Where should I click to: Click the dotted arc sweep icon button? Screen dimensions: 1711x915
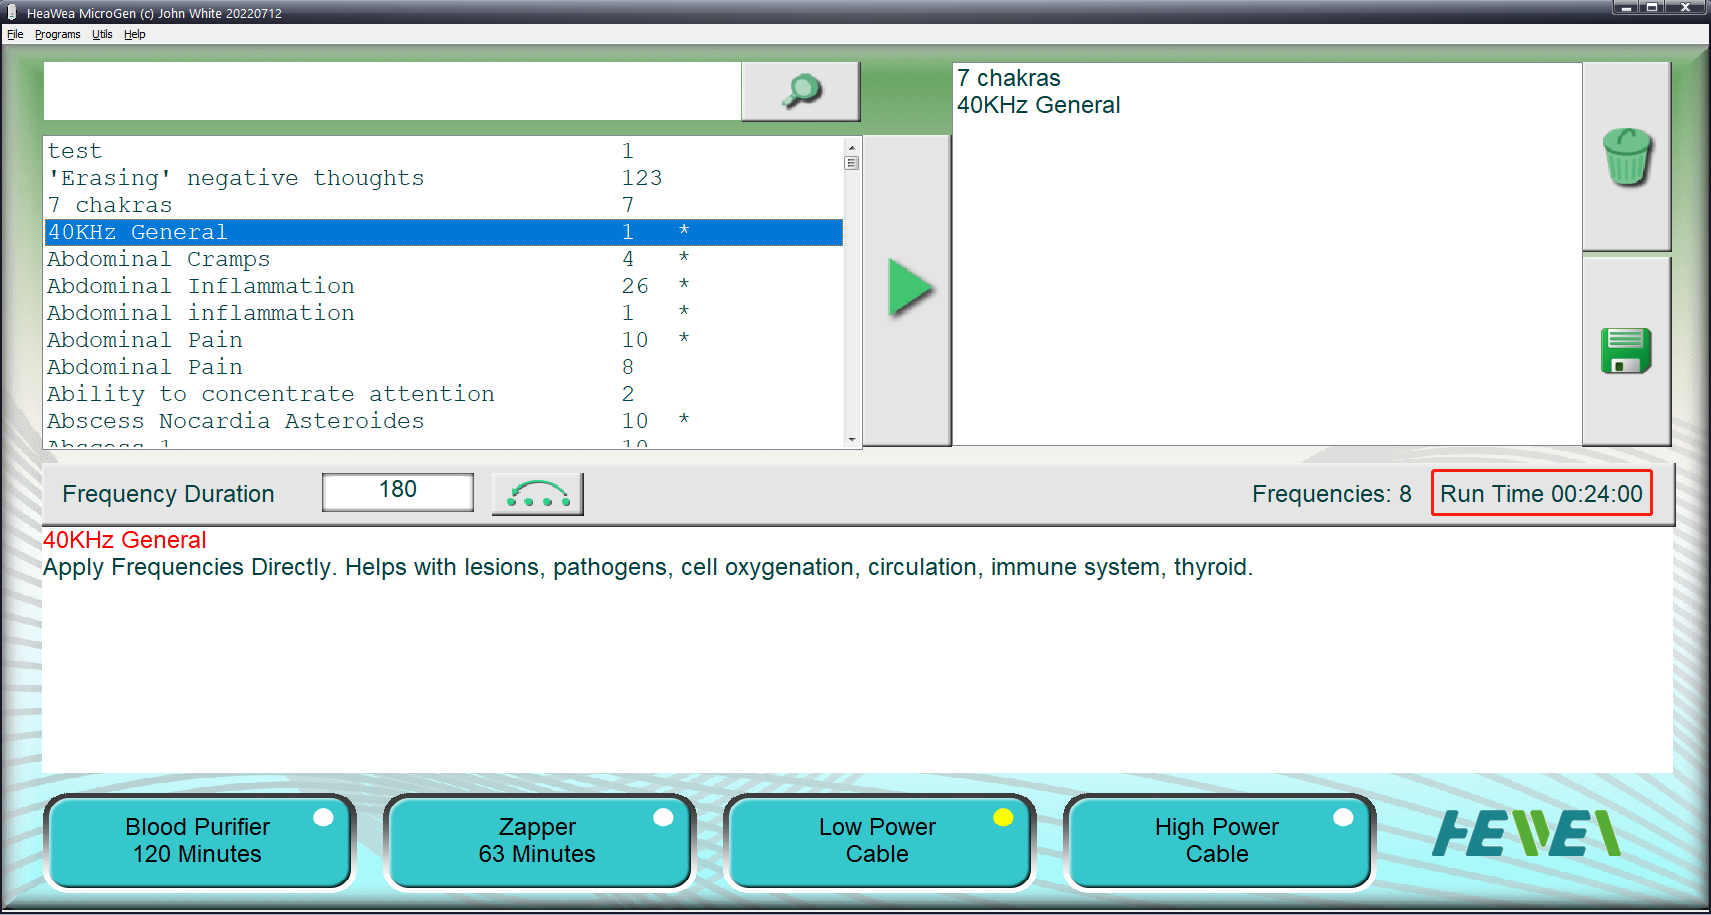point(537,494)
